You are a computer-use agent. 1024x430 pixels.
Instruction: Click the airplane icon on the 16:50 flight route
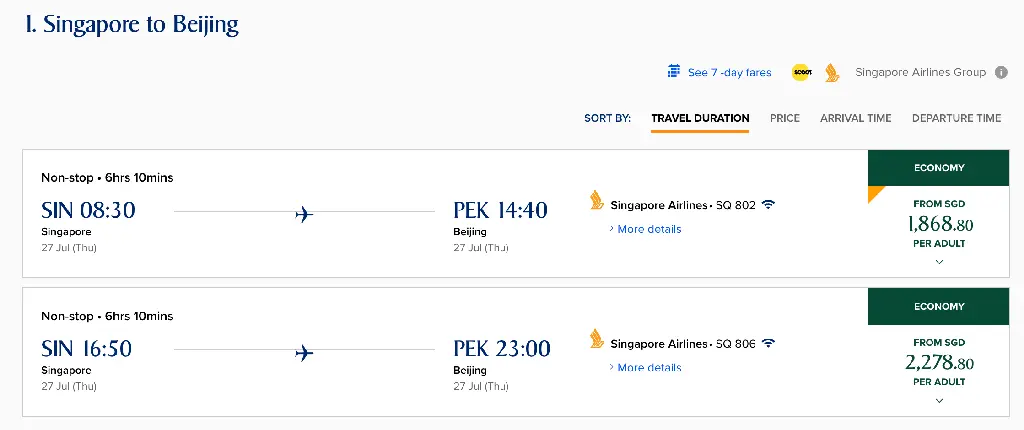[304, 353]
